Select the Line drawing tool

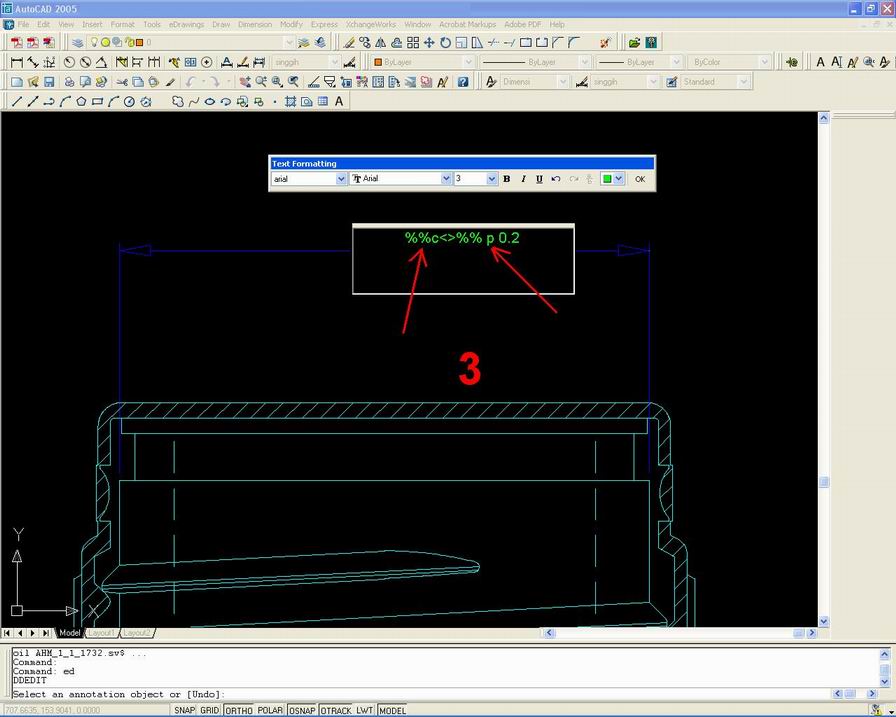(x=16, y=101)
